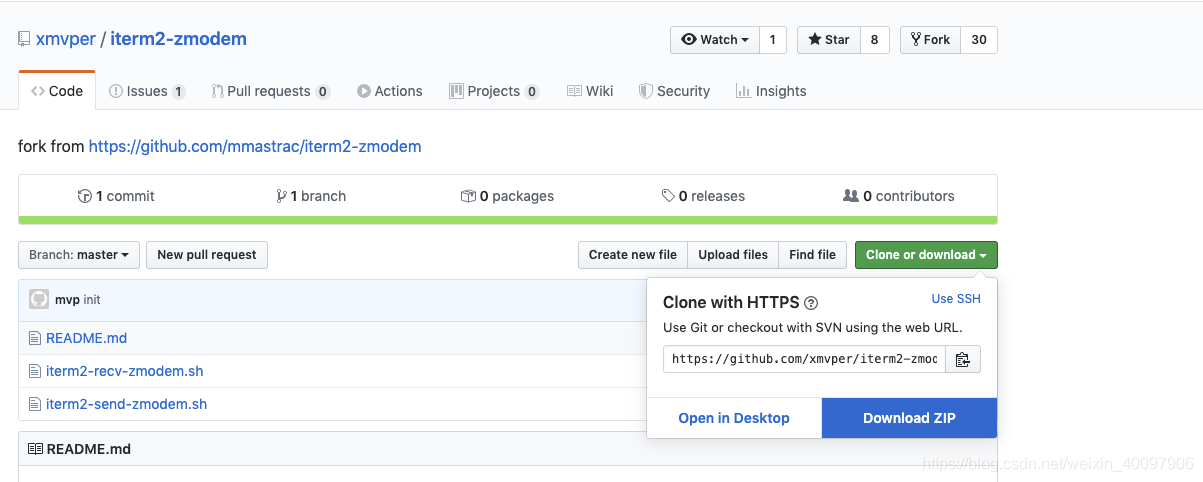This screenshot has height=482, width=1203.
Task: Click the file icon beside iterm2-send-zmodem.sh
Action: (36, 404)
